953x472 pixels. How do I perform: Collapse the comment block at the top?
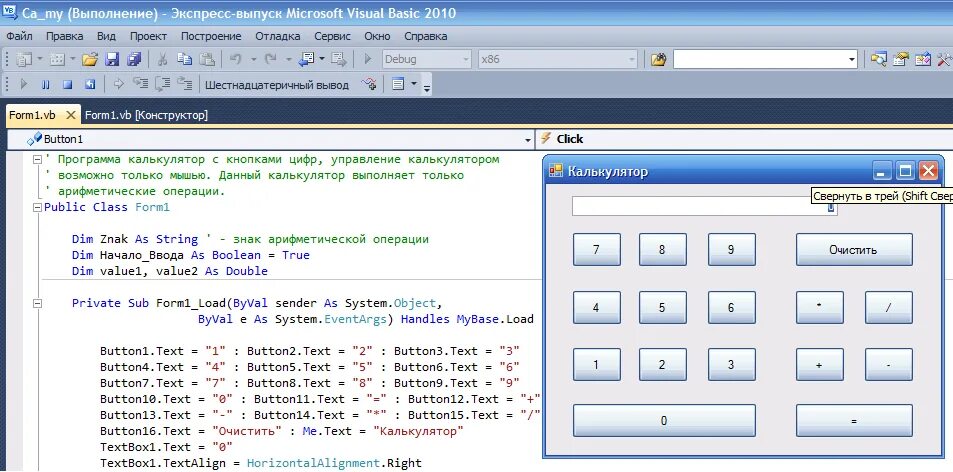pyautogui.click(x=37, y=159)
